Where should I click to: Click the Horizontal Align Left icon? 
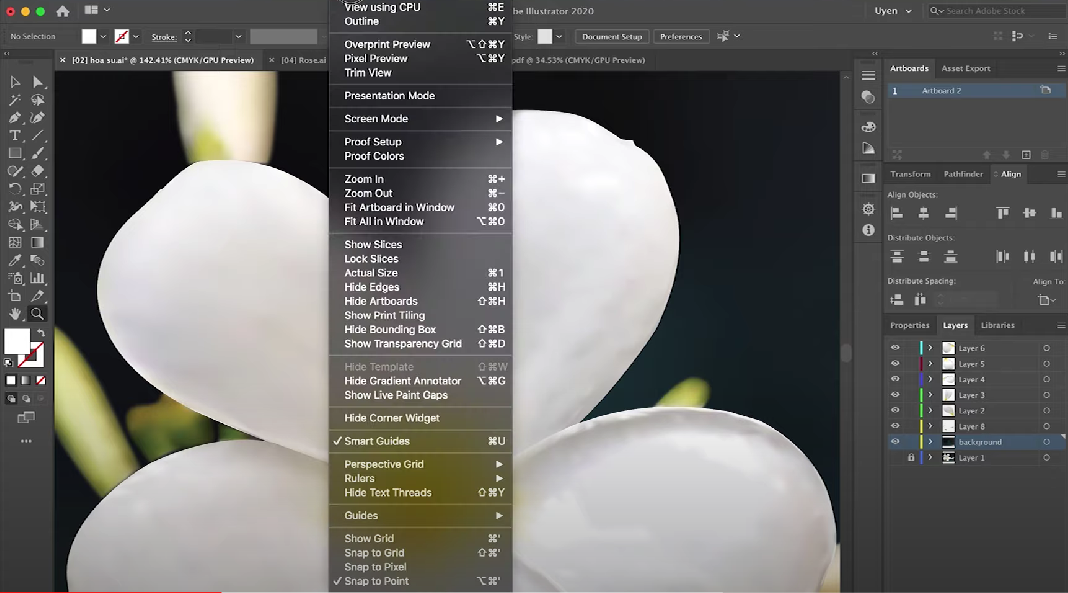coord(897,213)
